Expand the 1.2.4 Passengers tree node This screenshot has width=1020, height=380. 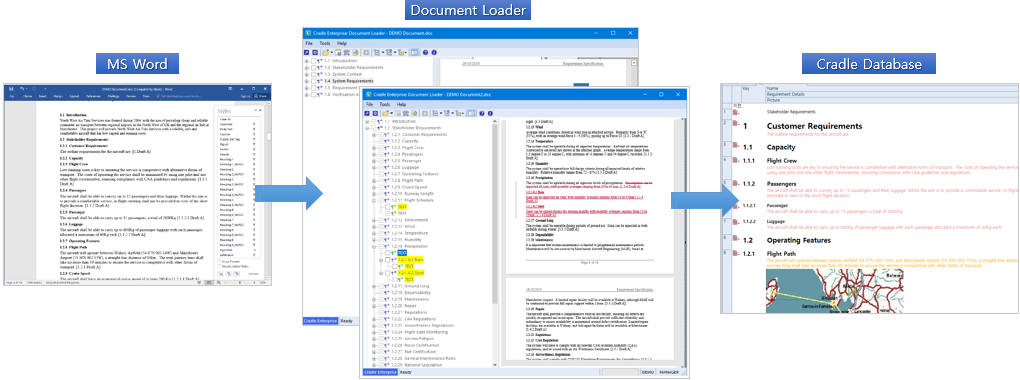point(374,154)
